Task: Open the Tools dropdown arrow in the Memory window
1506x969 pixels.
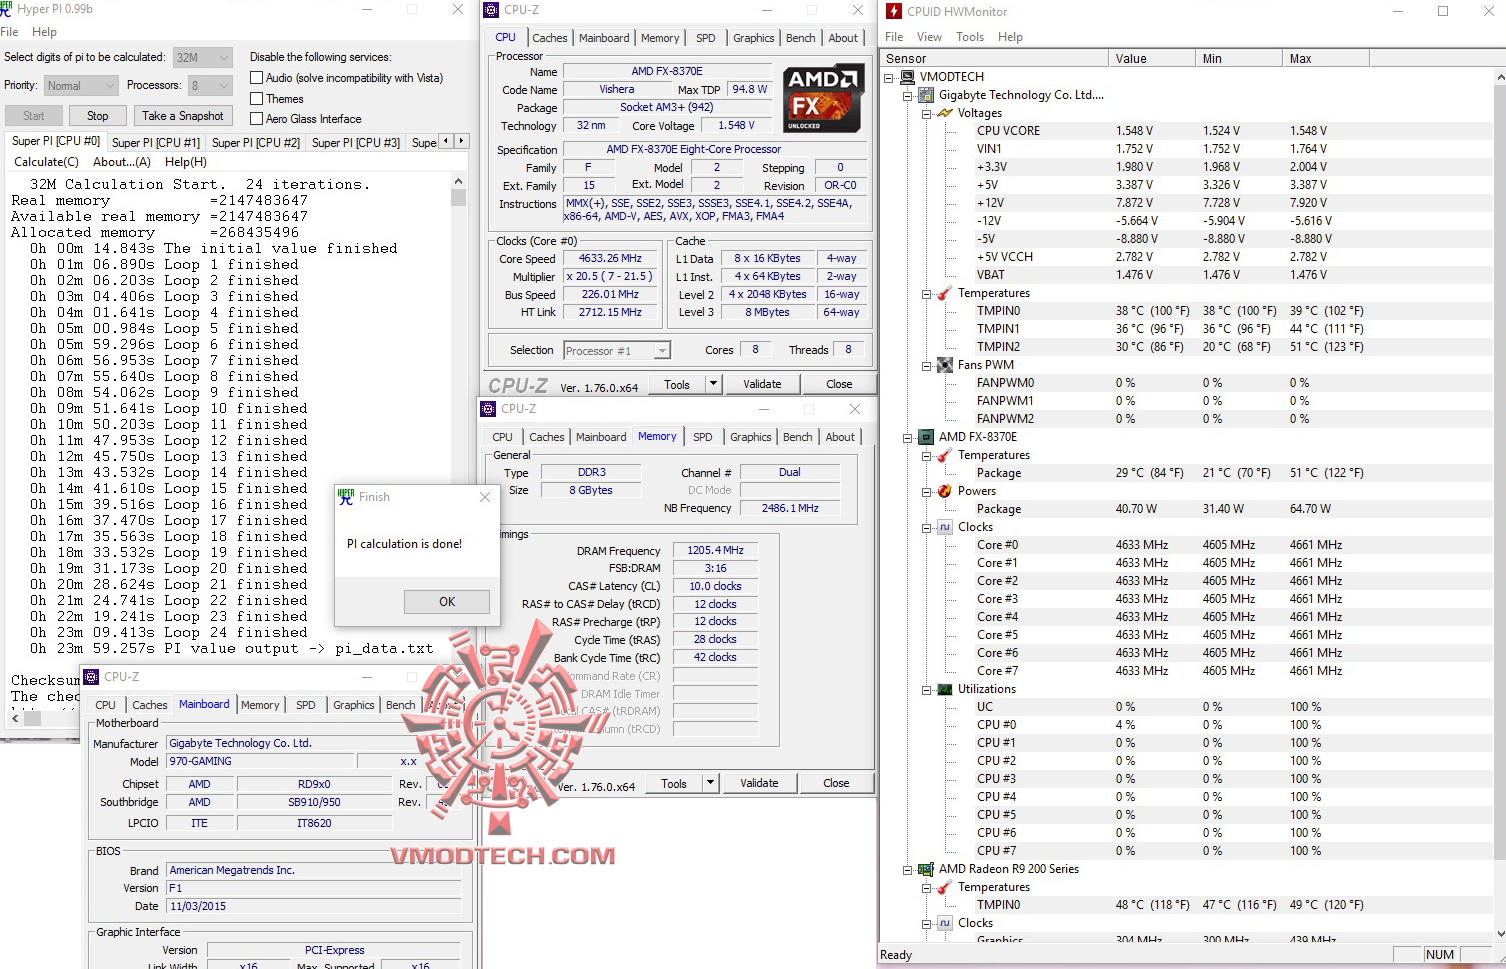Action: point(710,783)
